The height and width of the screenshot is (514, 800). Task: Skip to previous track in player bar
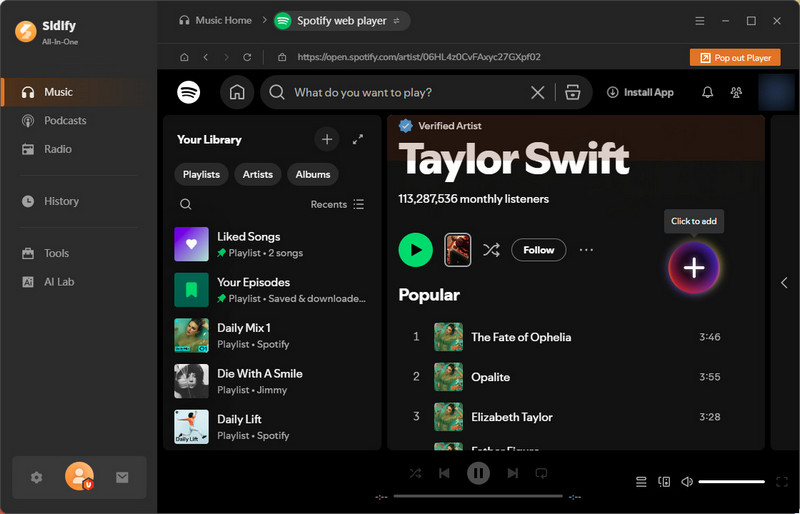(x=444, y=474)
